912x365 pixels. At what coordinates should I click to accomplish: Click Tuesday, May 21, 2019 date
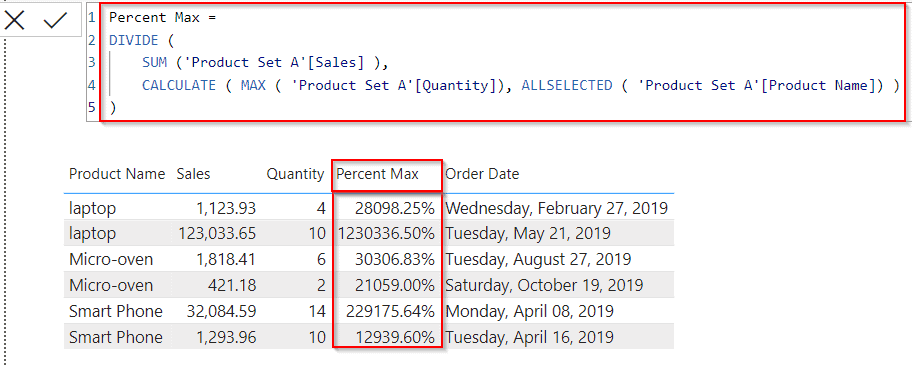[528, 234]
